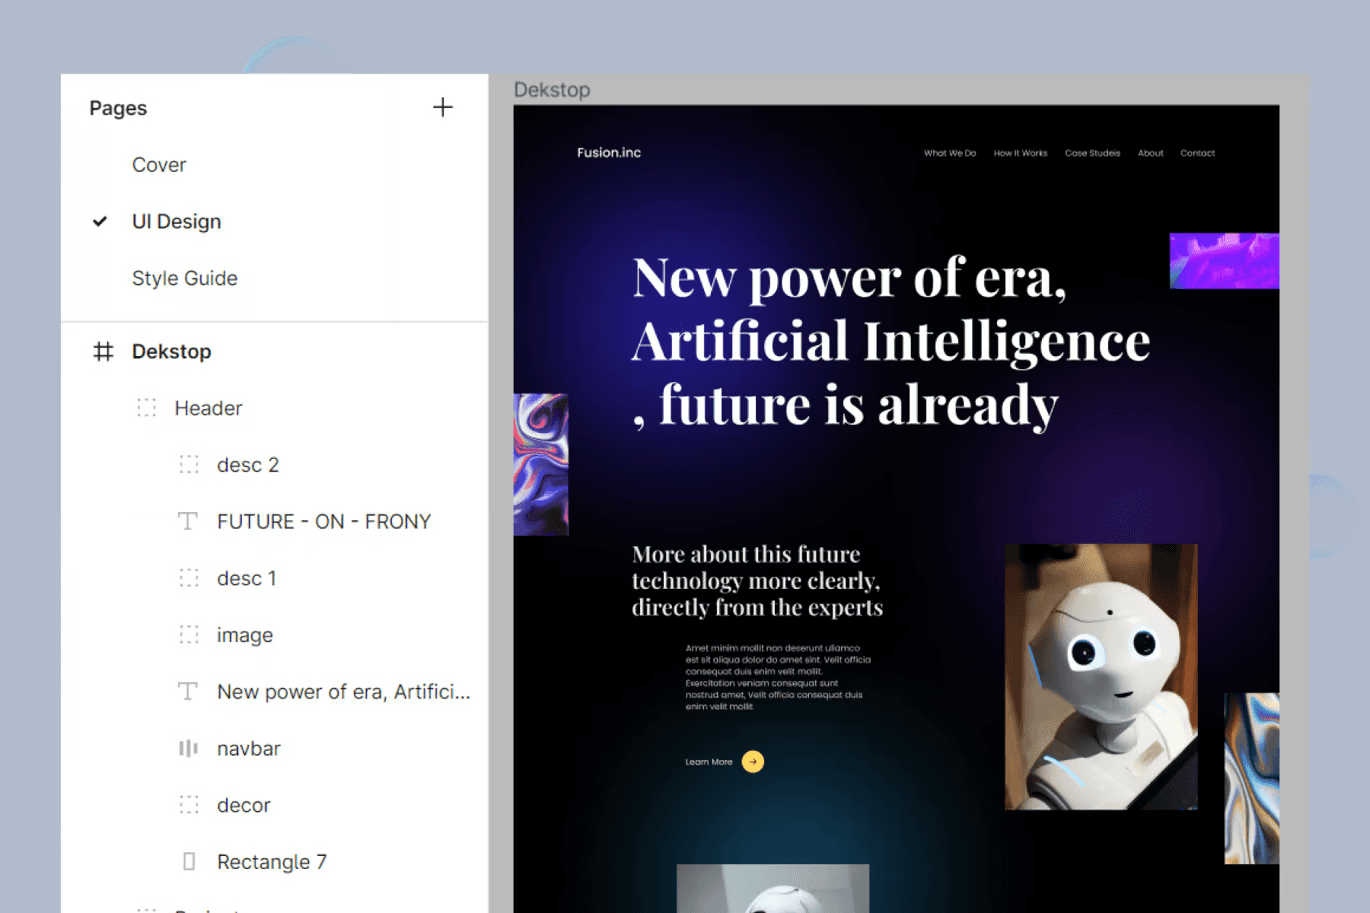
Task: Click the Learn More link on canvas
Action: point(709,762)
